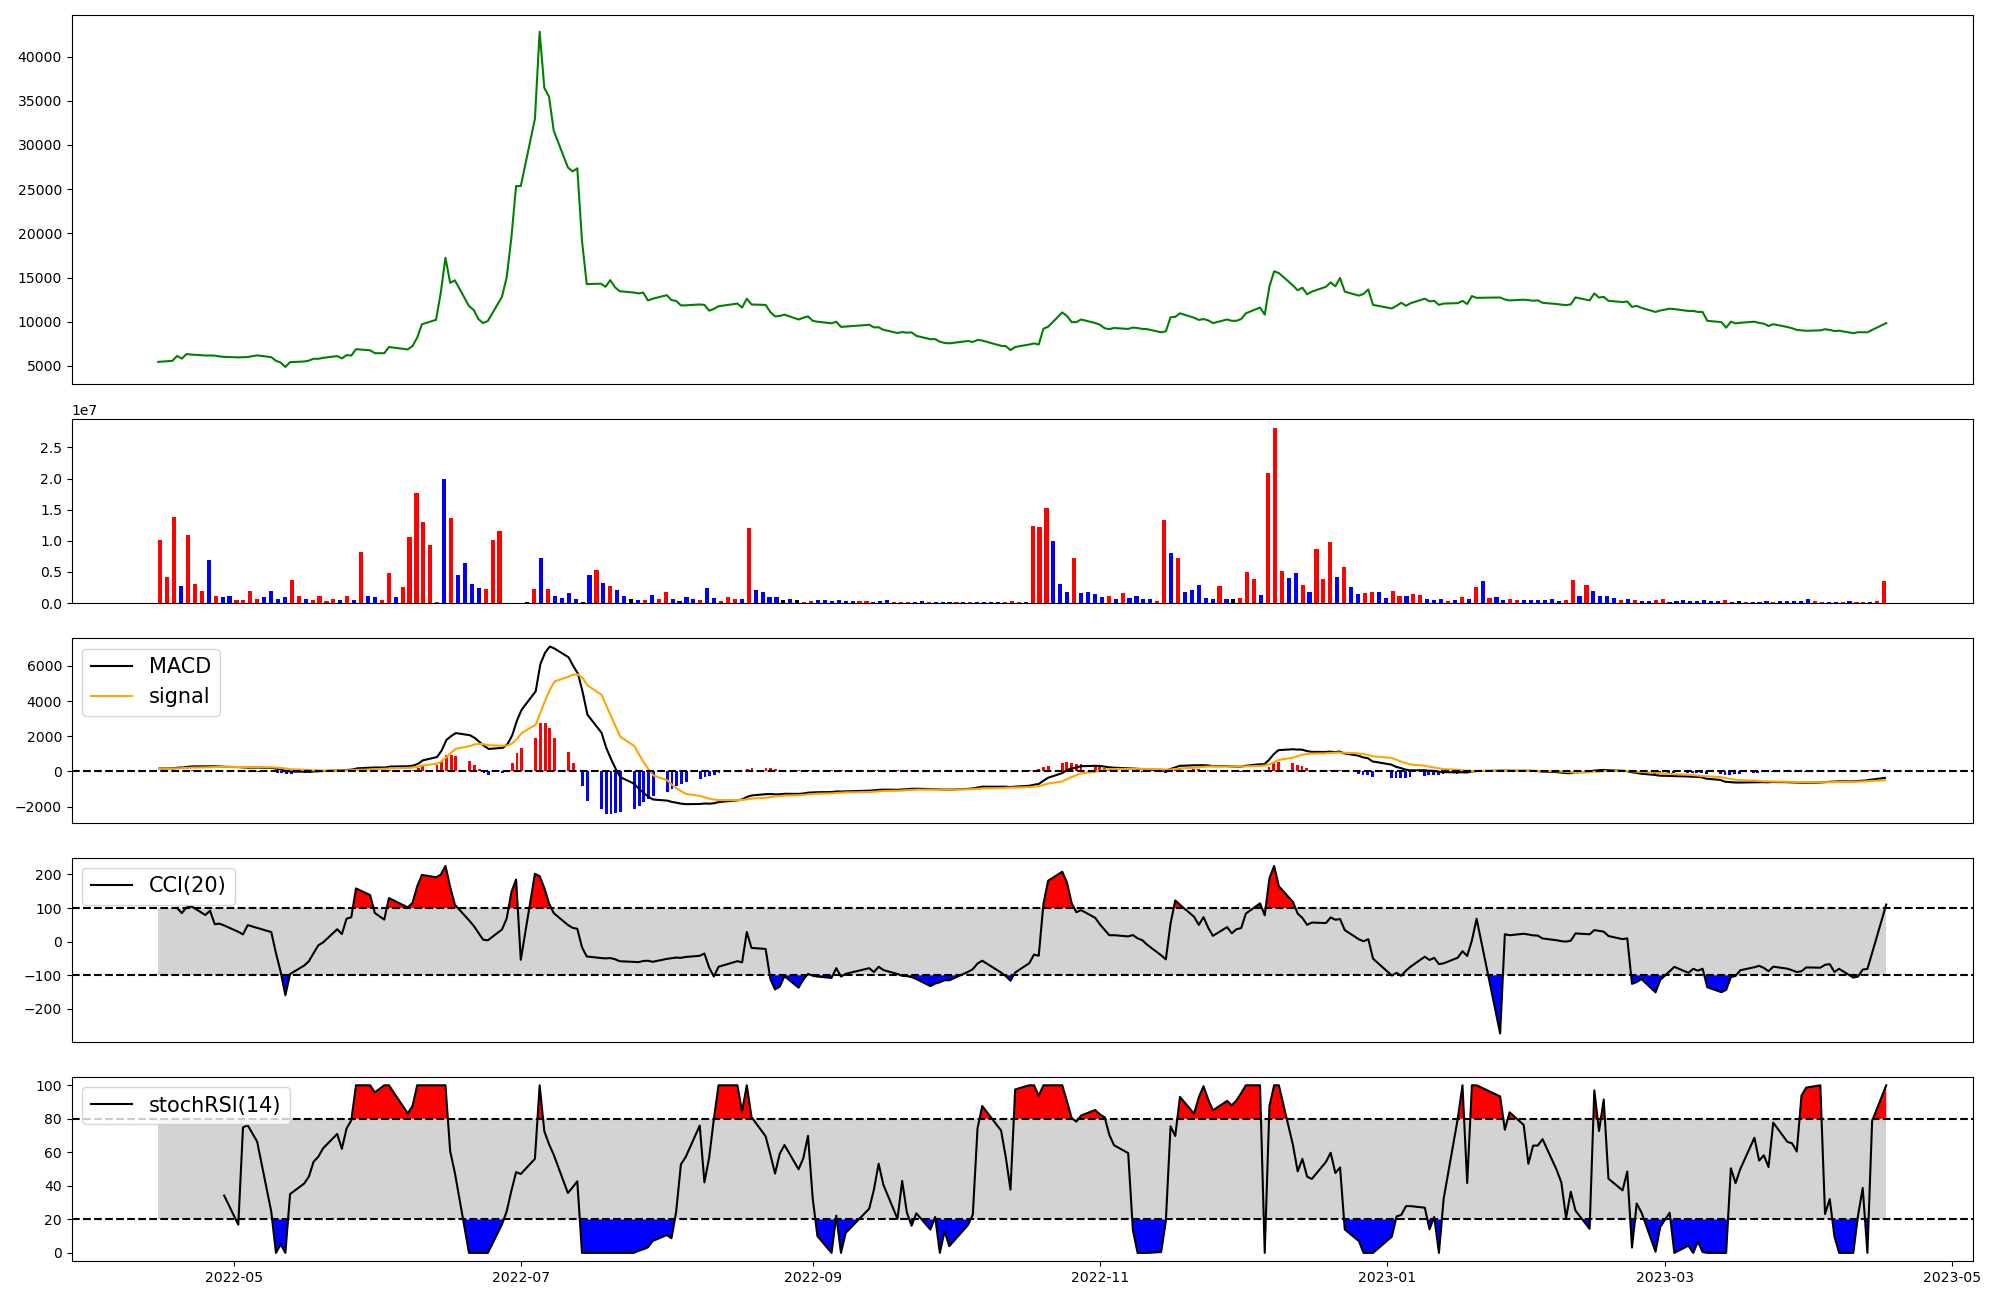Click the 2022-07 date tick label
2000x1300 pixels.
(522, 1277)
